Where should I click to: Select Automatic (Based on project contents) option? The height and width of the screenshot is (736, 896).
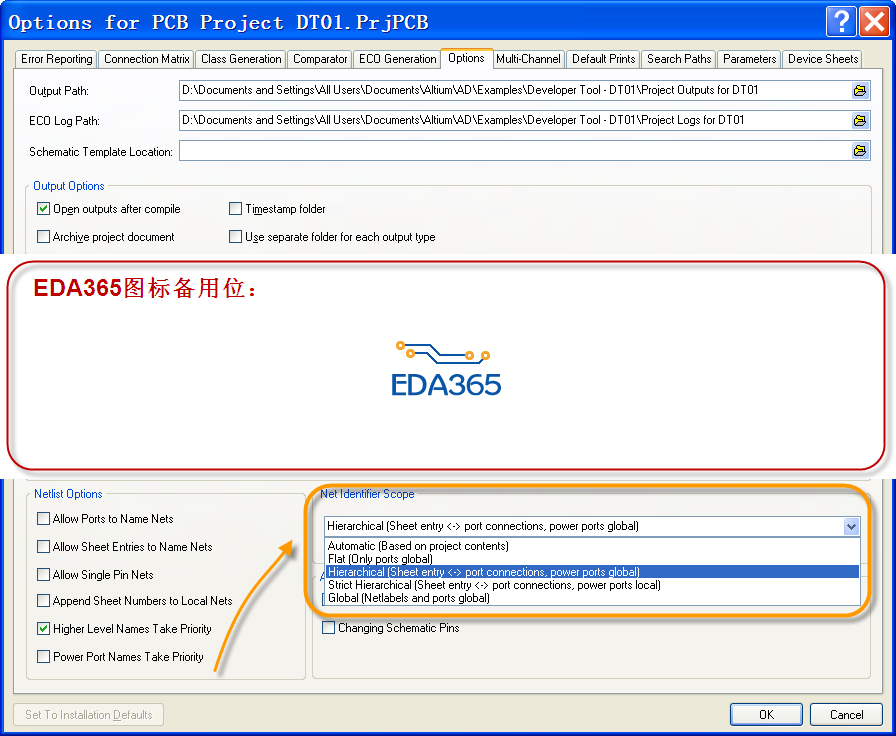[593, 546]
